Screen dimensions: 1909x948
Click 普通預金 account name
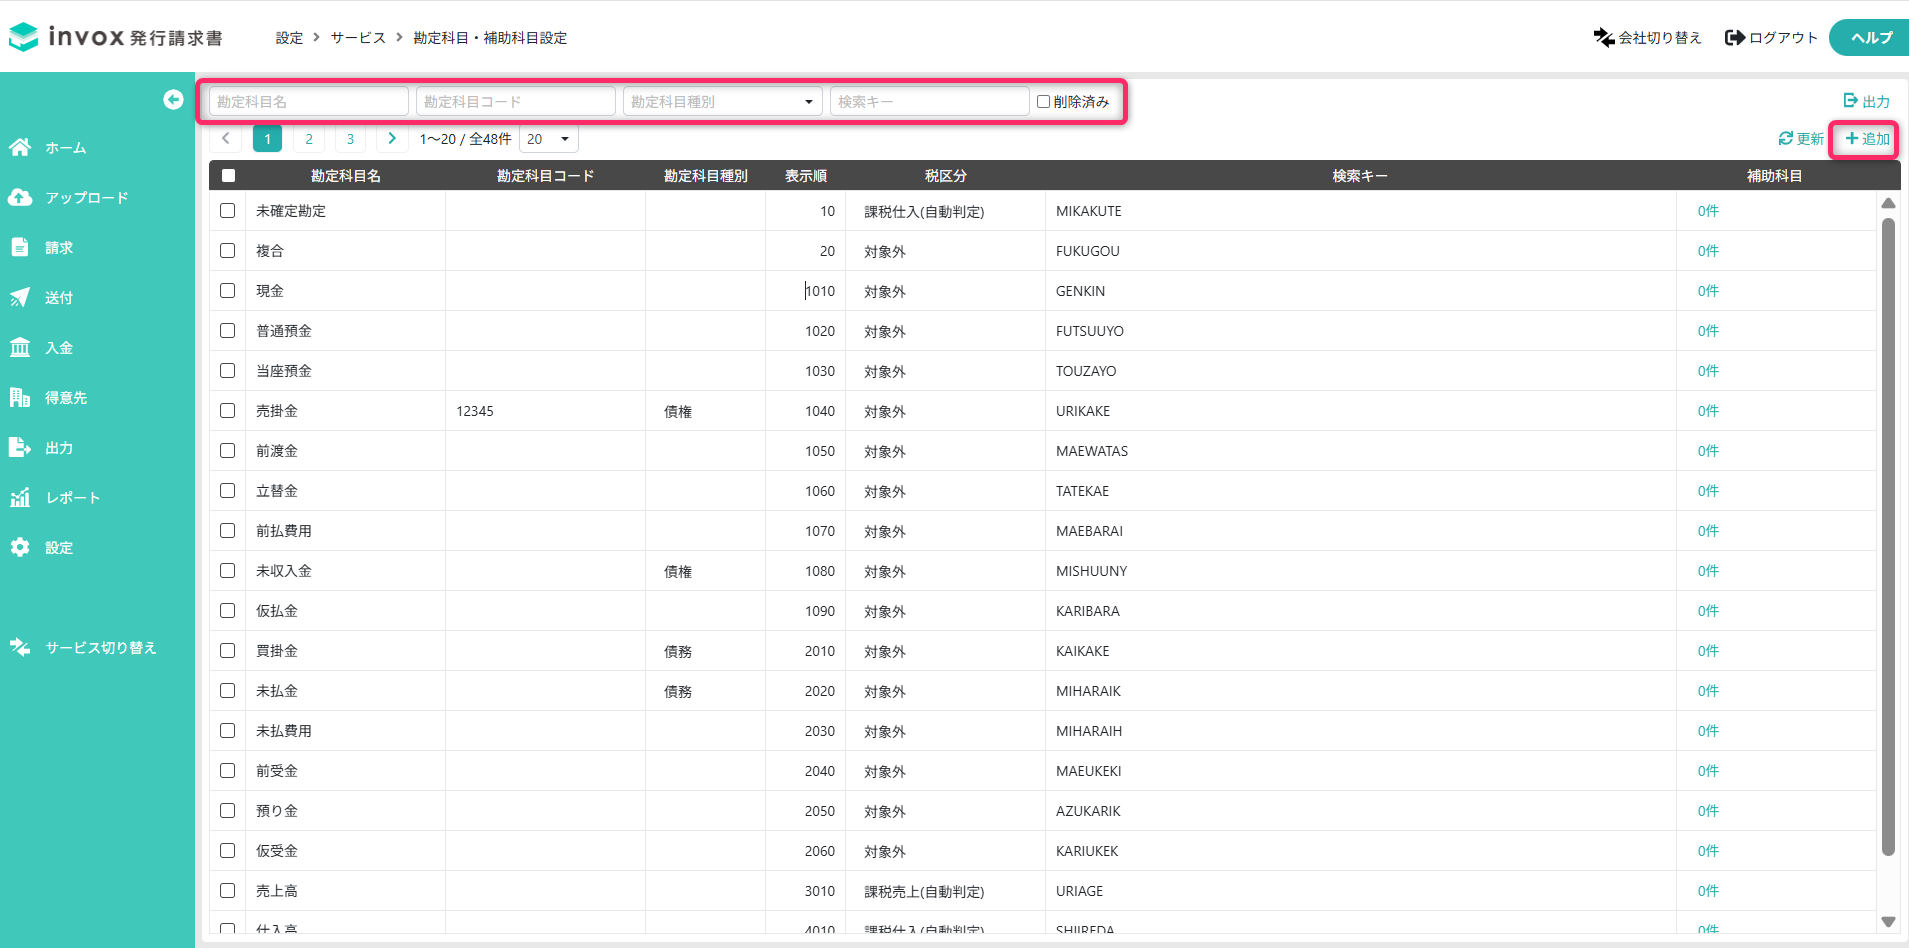[x=284, y=331]
